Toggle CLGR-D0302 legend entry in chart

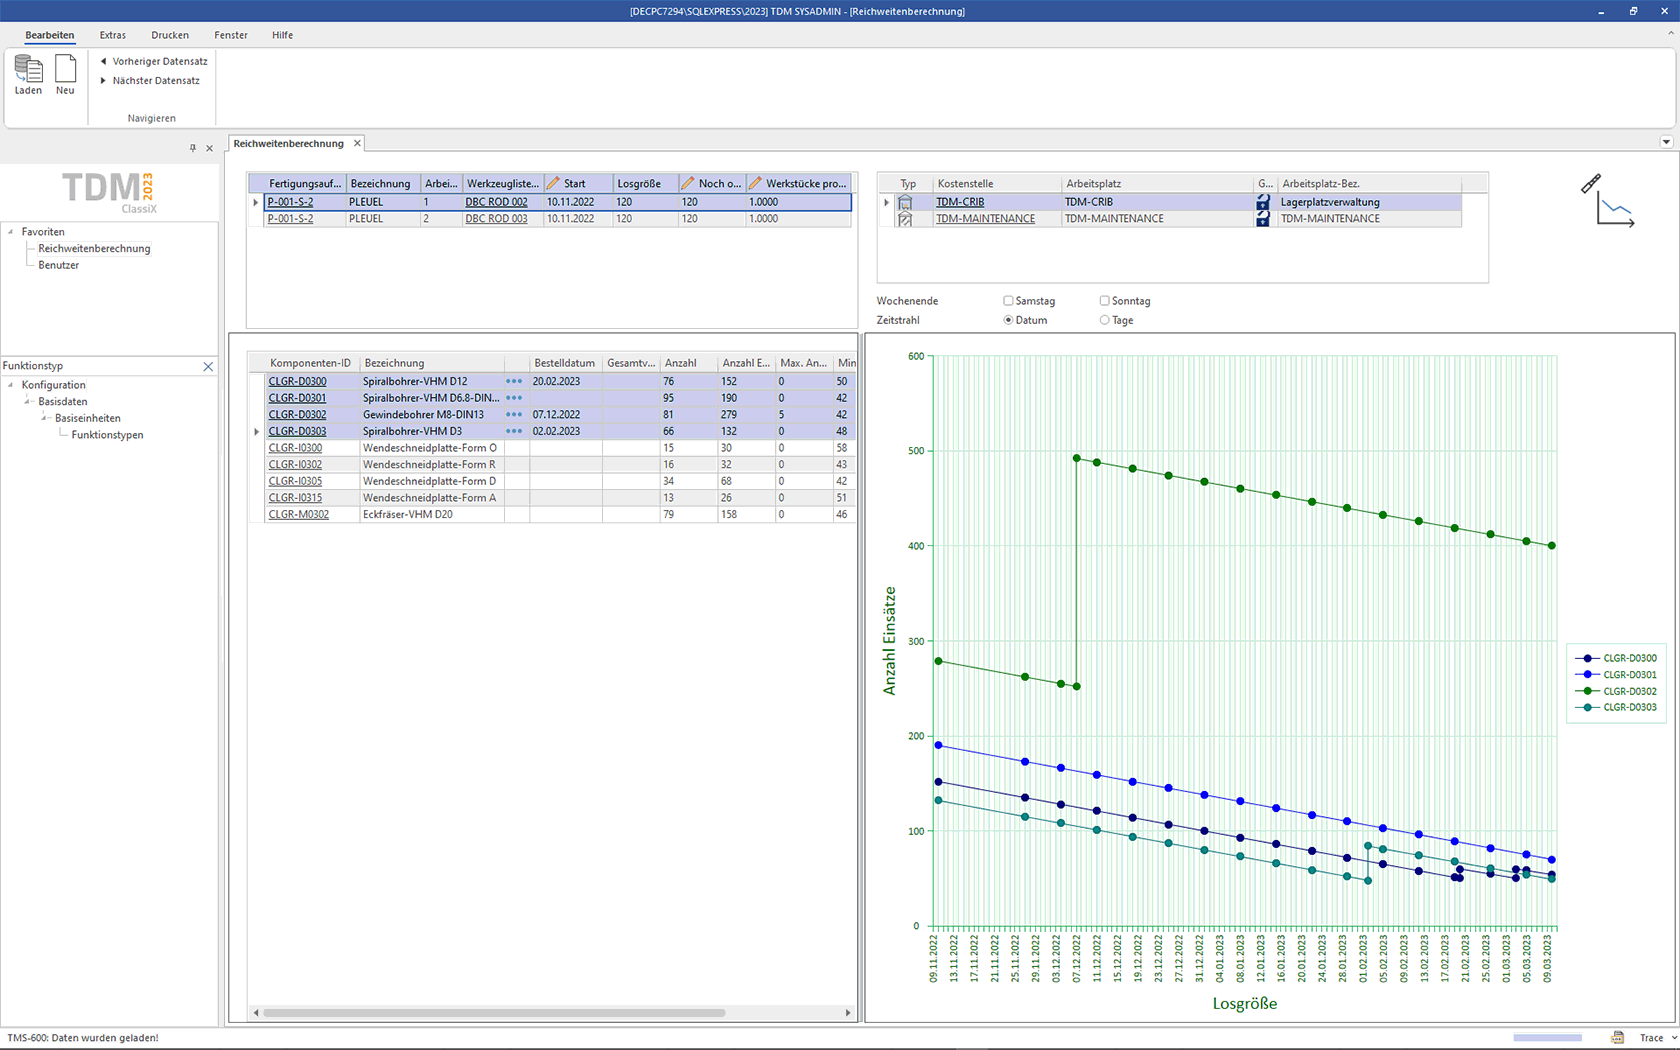click(1616, 691)
